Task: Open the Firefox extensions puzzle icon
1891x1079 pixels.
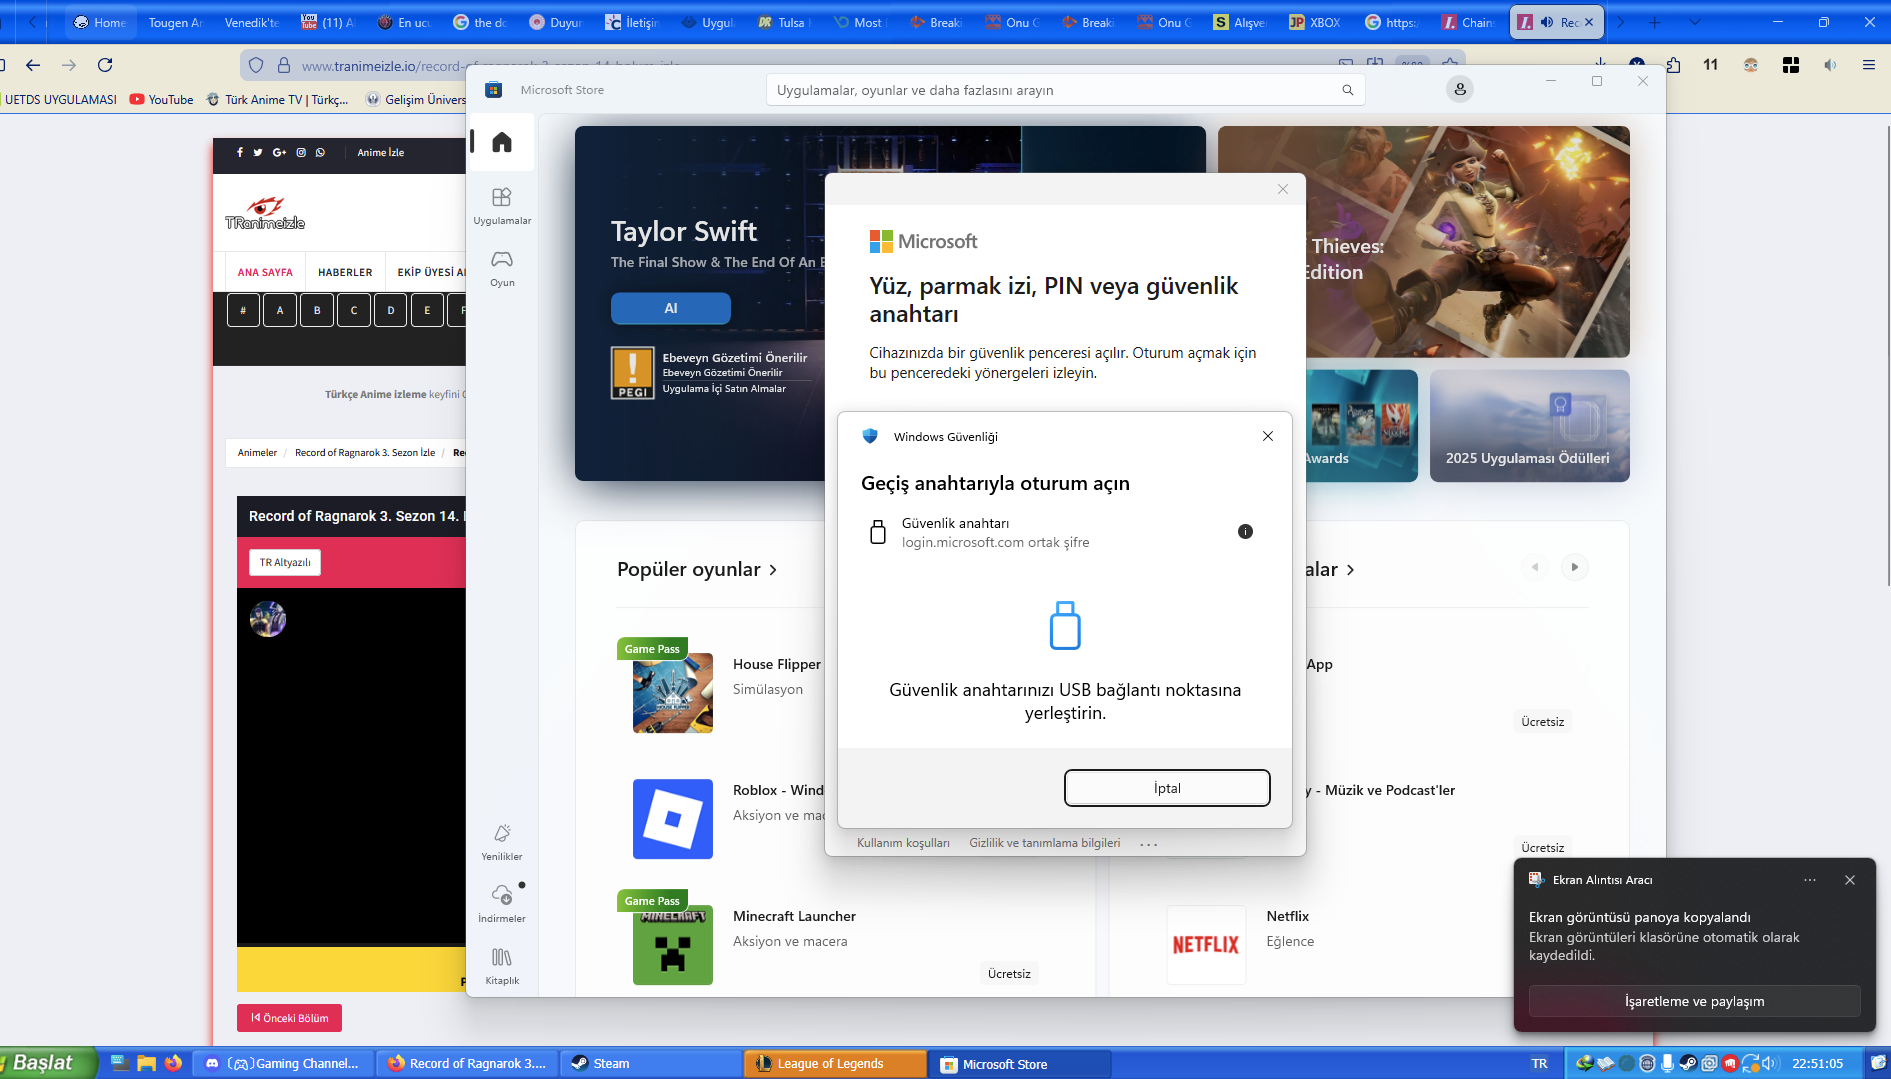Action: tap(1673, 65)
